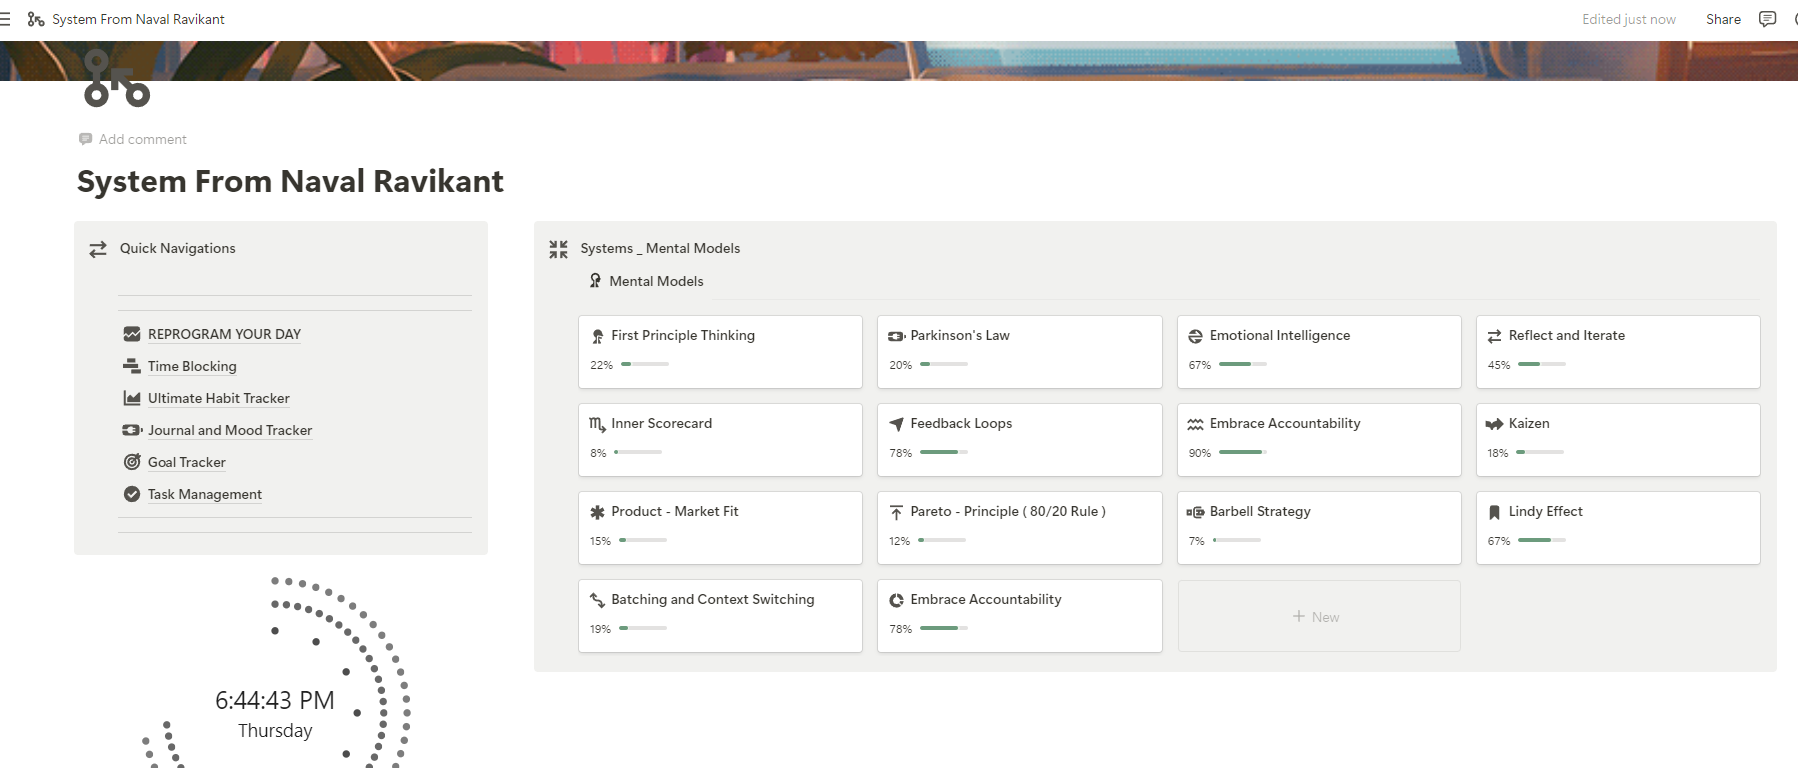
Task: Click the Share button
Action: pos(1723,19)
